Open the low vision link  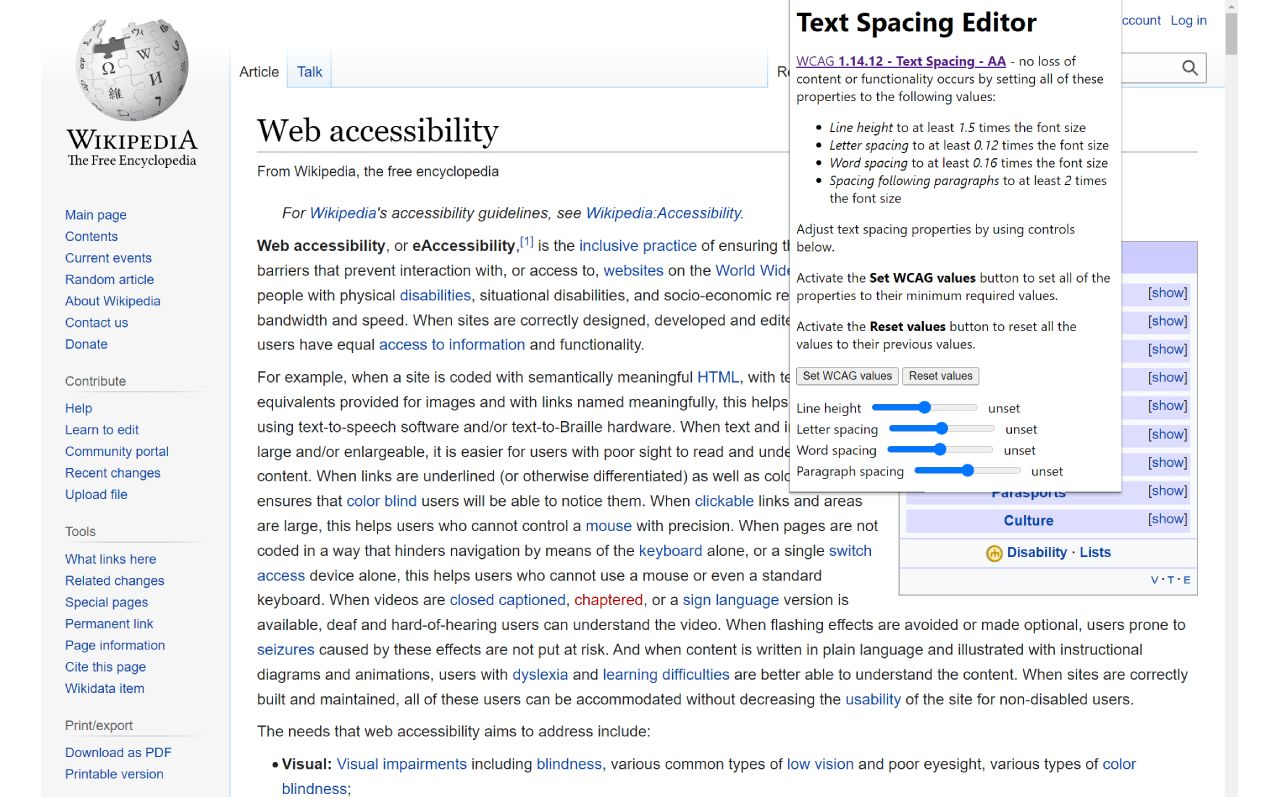click(x=820, y=764)
